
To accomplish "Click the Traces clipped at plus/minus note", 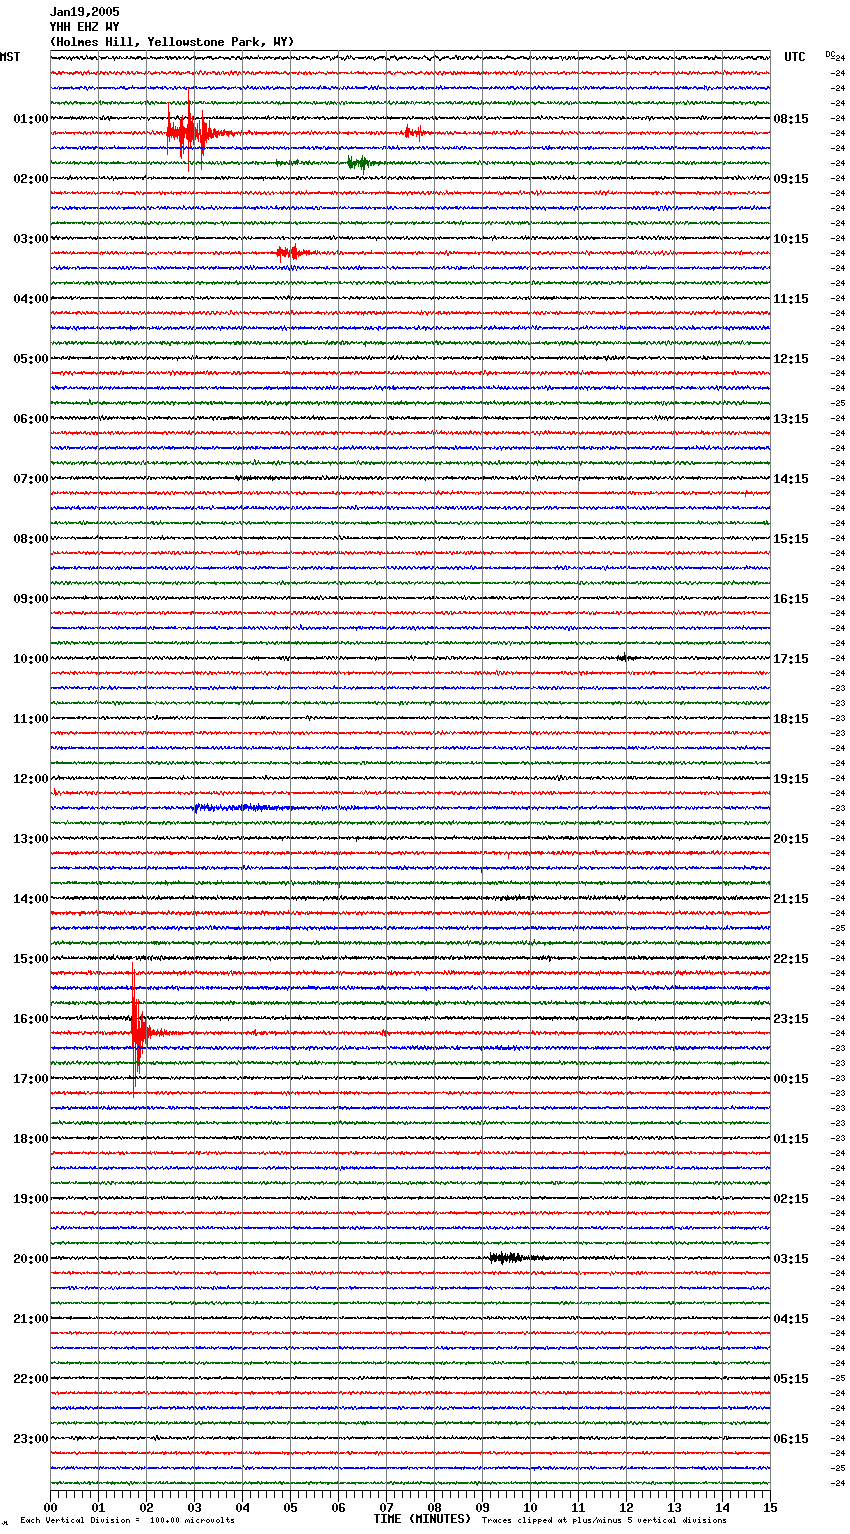I will pyautogui.click(x=604, y=1520).
